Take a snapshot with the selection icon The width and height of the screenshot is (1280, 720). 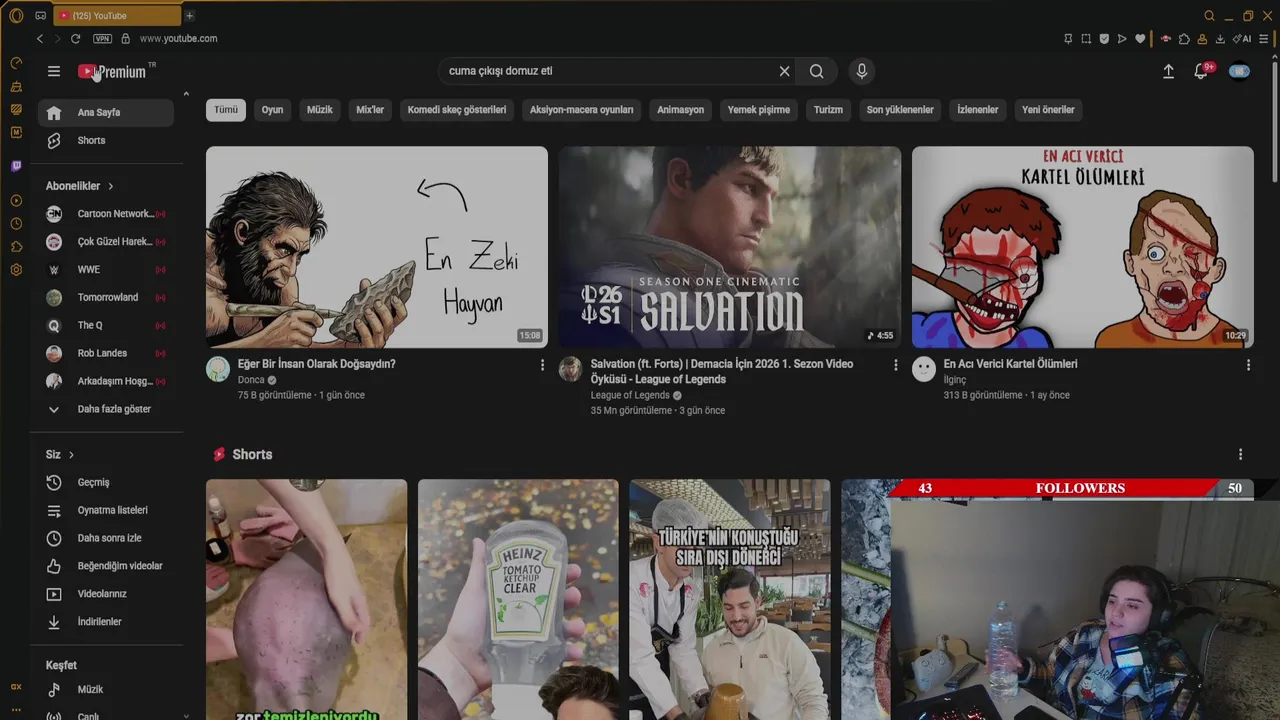point(1086,38)
